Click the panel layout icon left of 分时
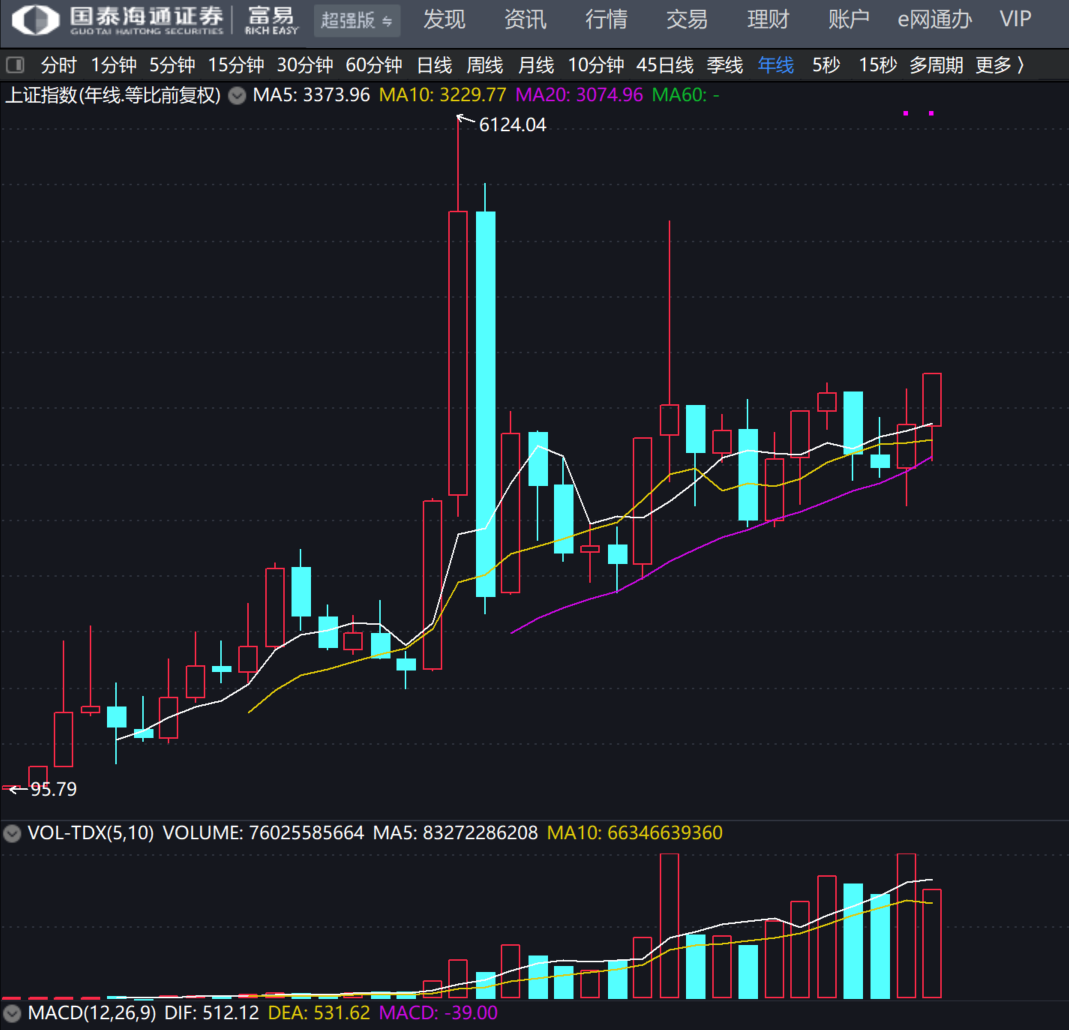 [x=15, y=66]
